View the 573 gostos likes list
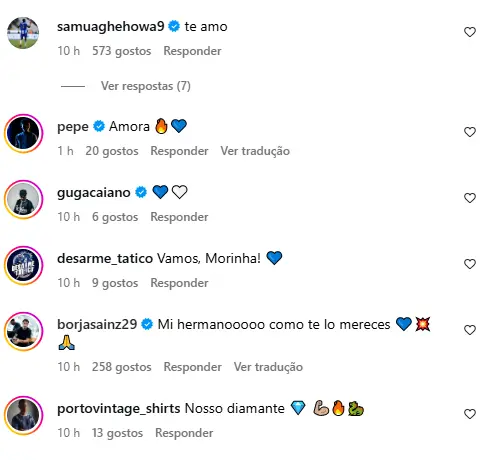Viewport: 484px width, 460px height. click(122, 51)
